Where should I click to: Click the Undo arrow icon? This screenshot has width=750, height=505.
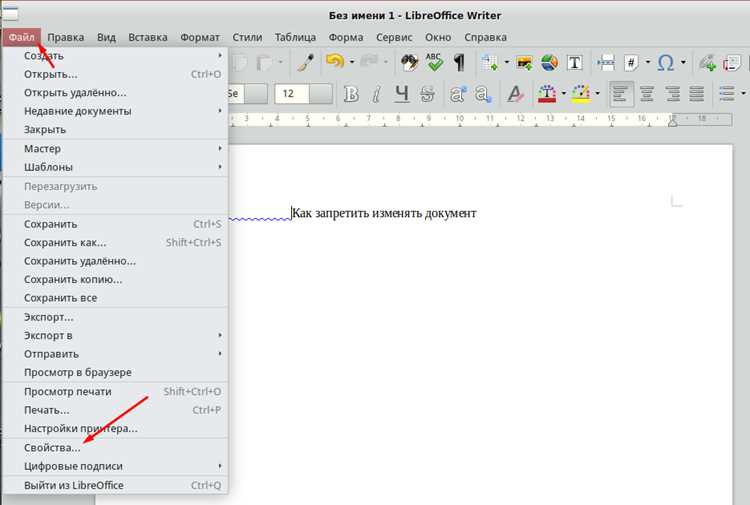(x=335, y=62)
